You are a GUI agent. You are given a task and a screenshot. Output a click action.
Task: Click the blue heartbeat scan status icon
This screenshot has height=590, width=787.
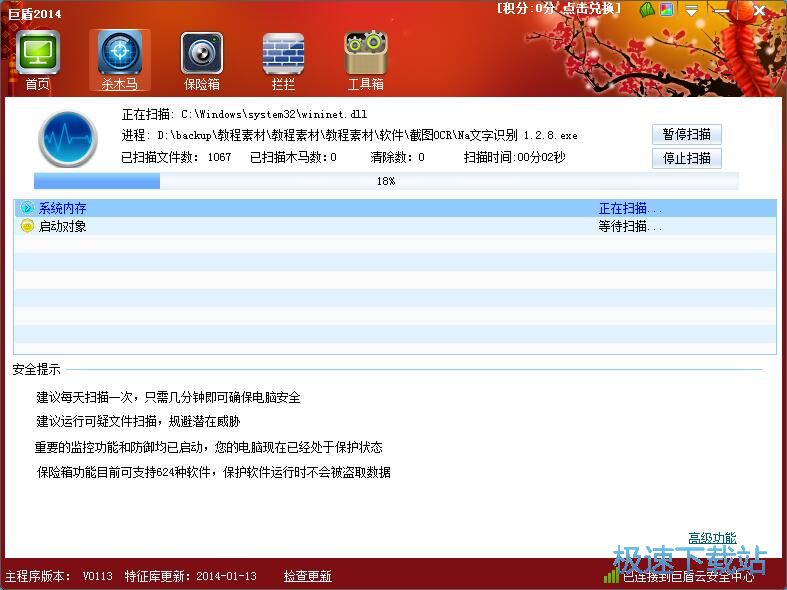68,138
